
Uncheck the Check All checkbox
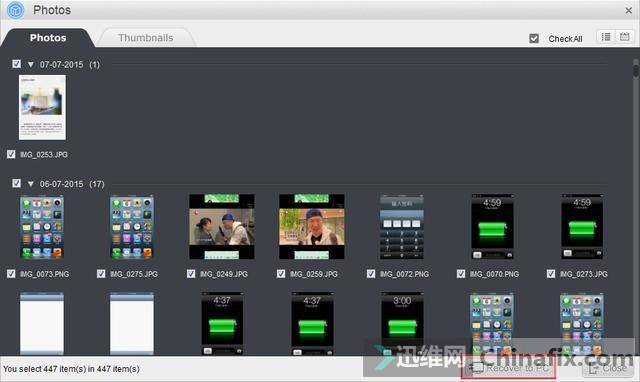pyautogui.click(x=534, y=38)
